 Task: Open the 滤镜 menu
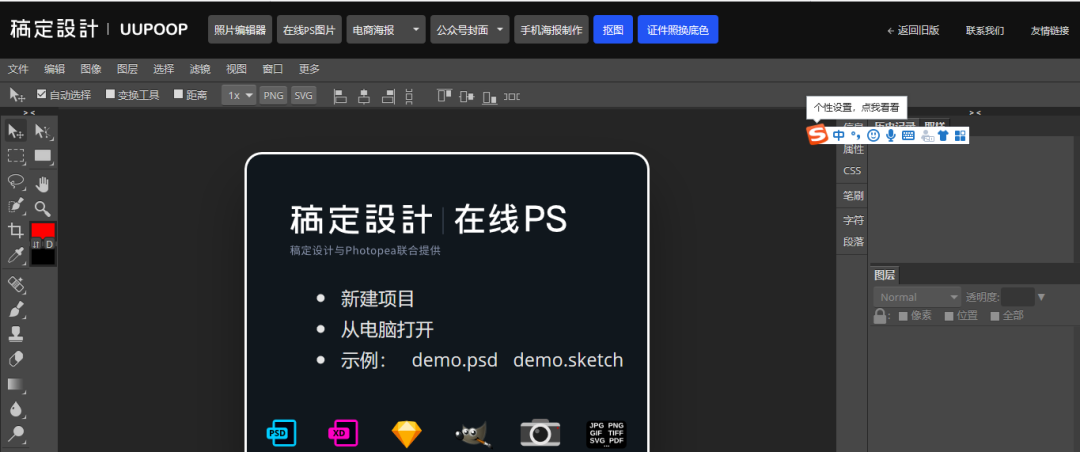(200, 69)
